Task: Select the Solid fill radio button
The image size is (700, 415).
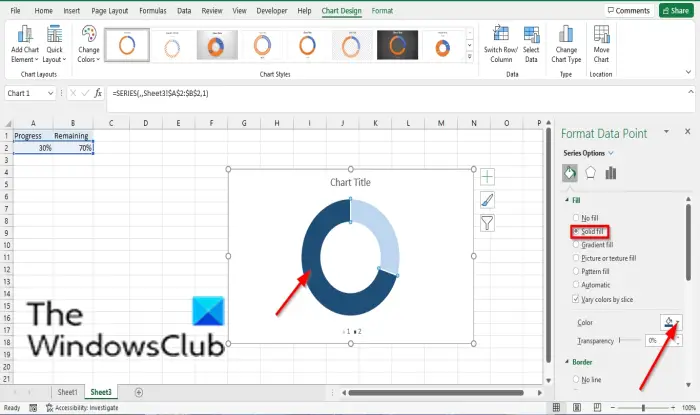Action: 576,231
